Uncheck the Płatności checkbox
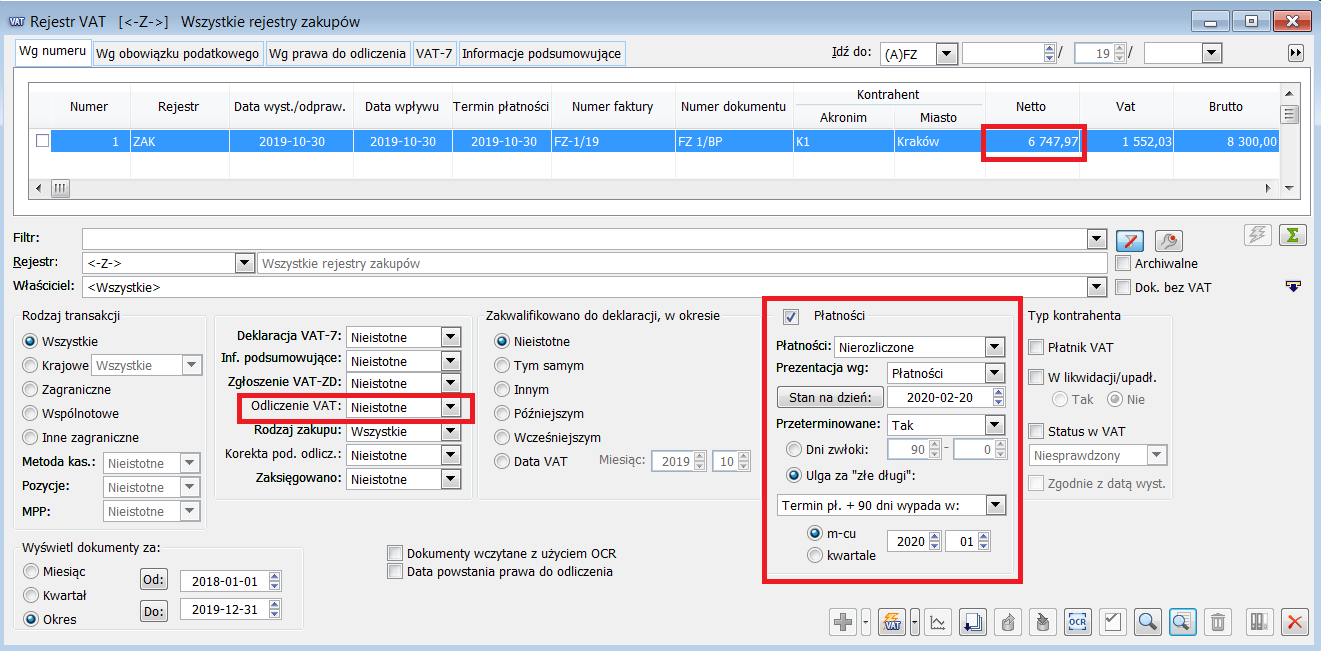Image resolution: width=1321 pixels, height=651 pixels. pos(790,317)
